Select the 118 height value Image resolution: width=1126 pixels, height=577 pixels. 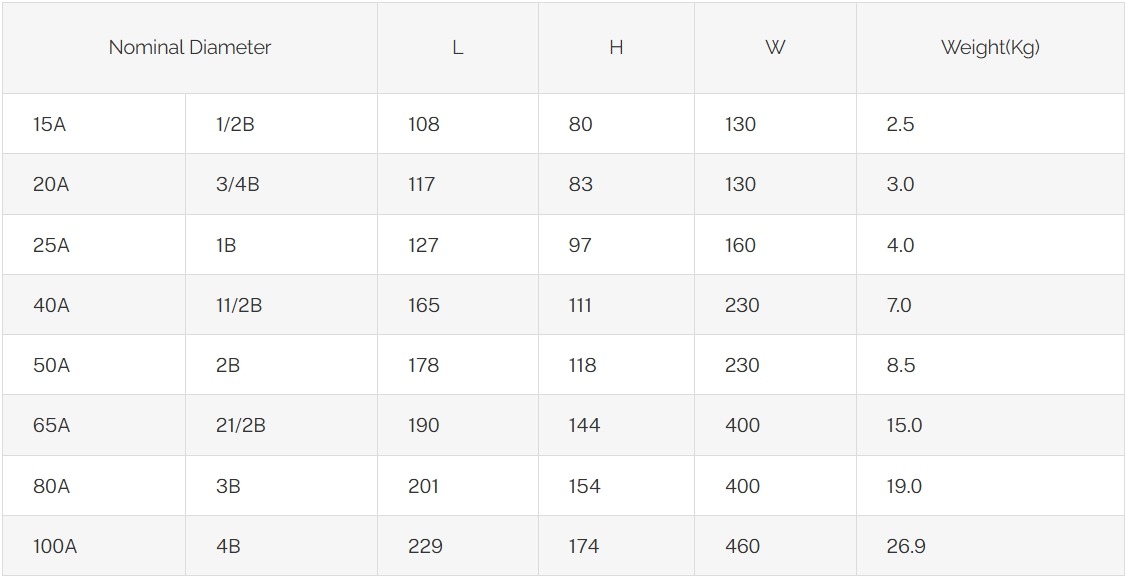[x=582, y=366]
